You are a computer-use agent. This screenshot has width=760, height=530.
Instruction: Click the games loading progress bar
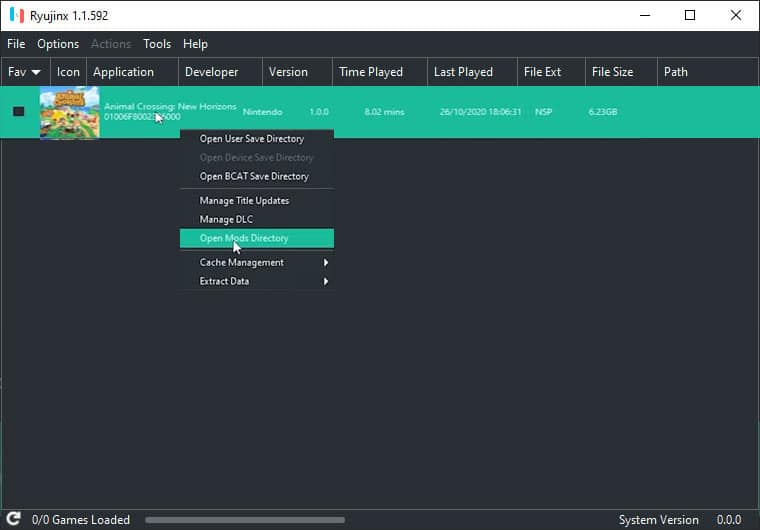point(245,520)
